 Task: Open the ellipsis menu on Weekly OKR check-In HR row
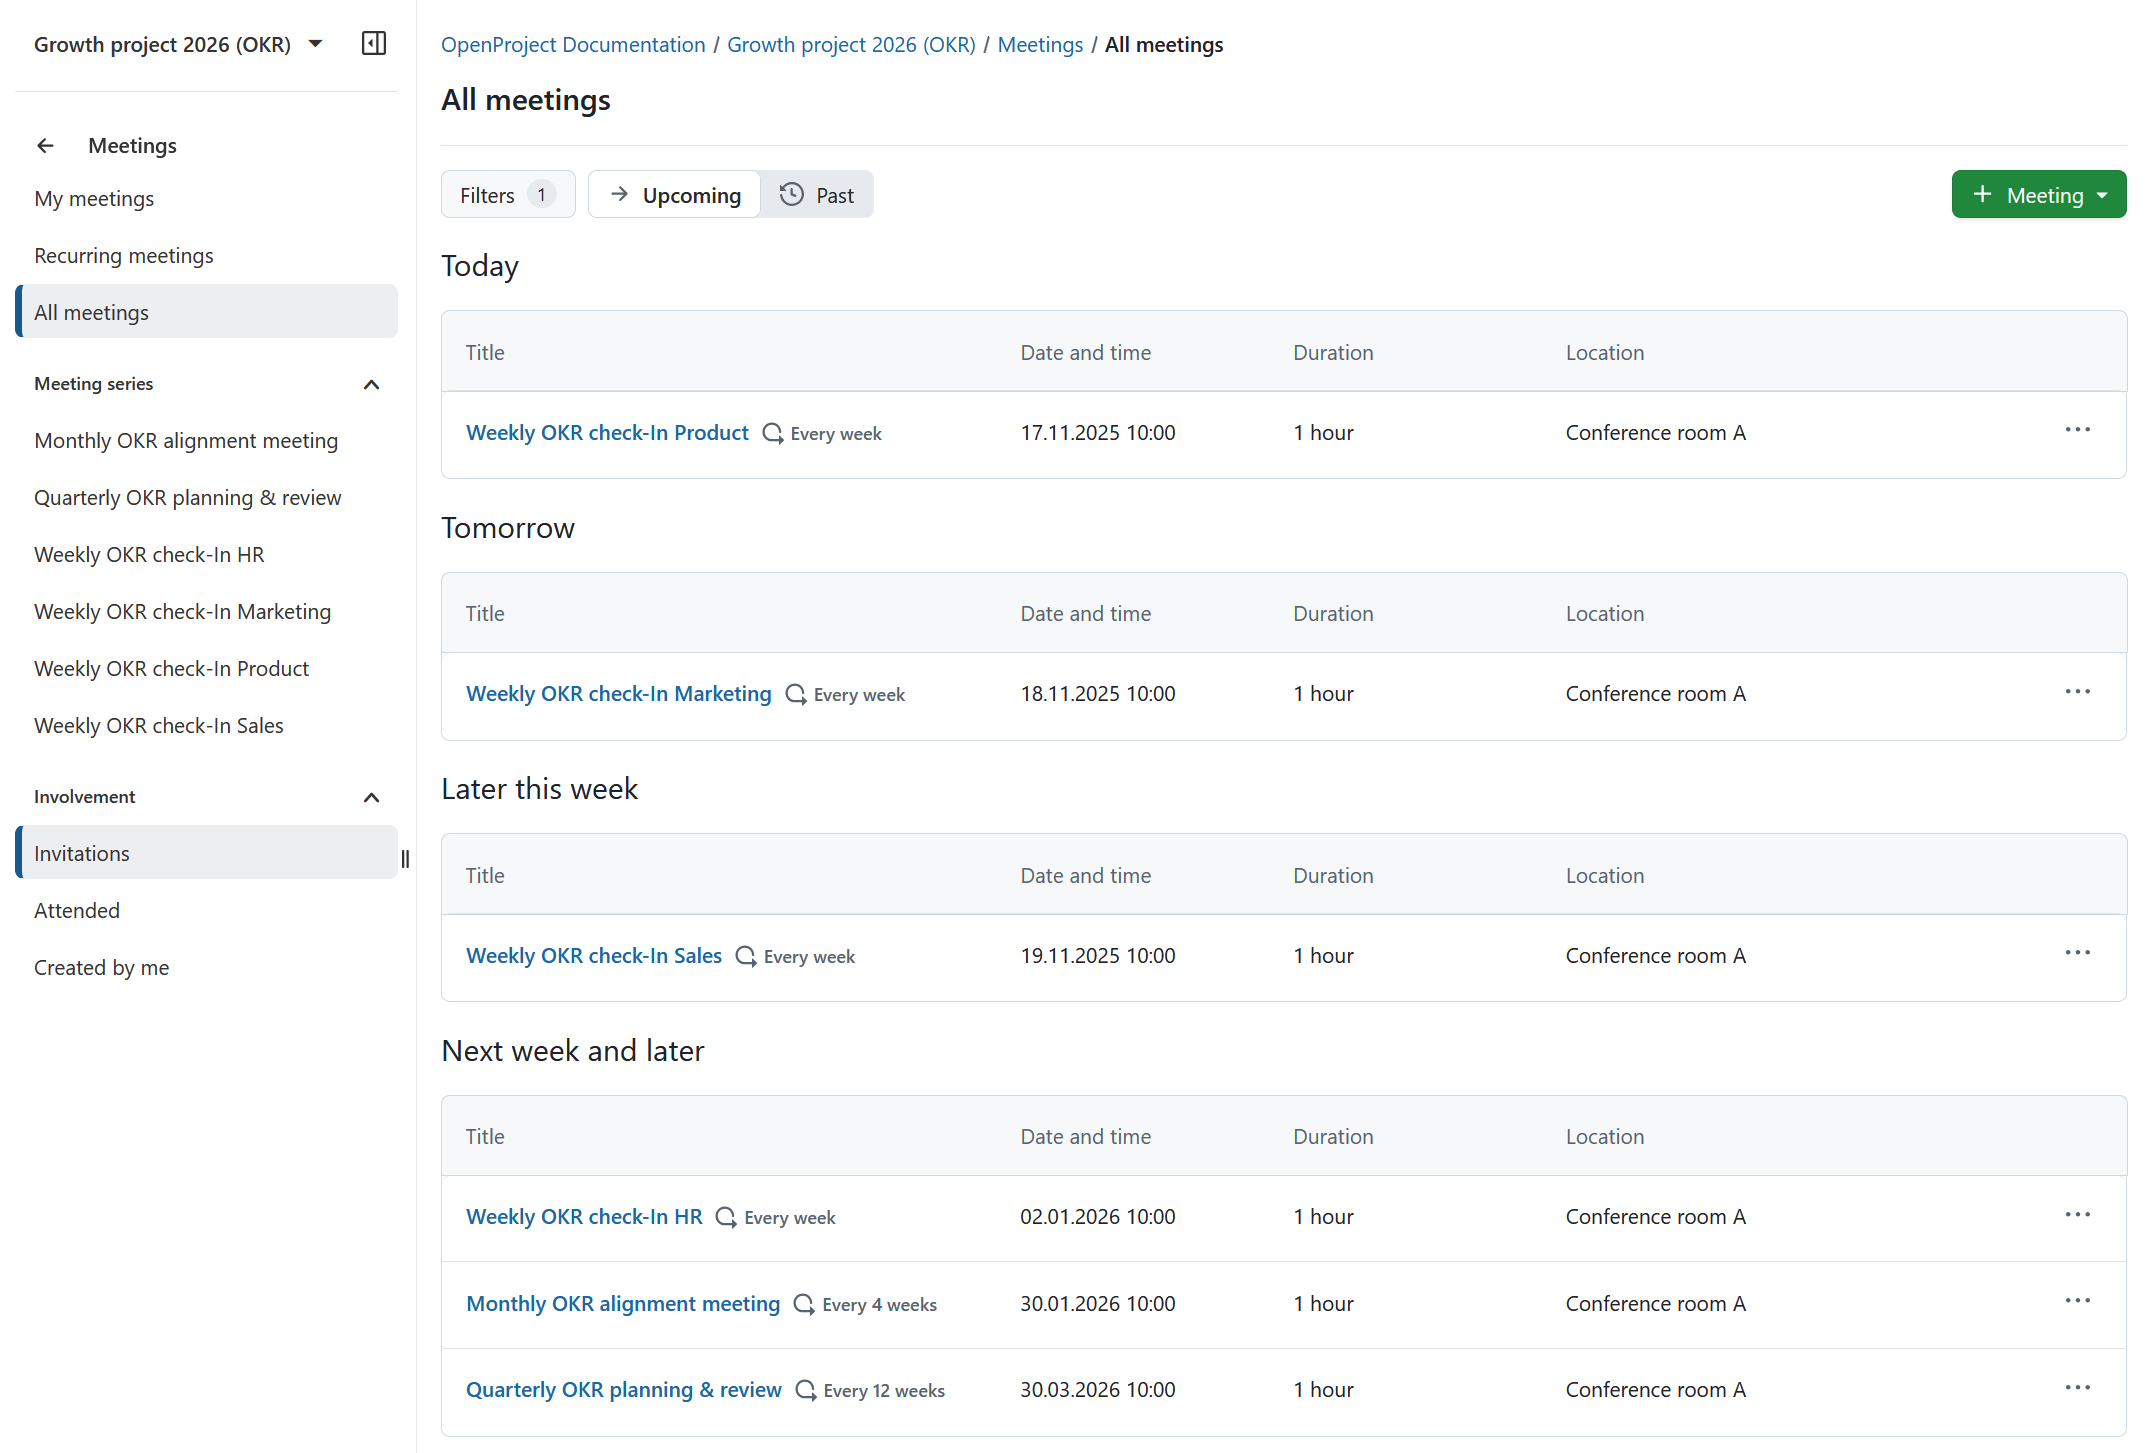tap(2077, 1214)
